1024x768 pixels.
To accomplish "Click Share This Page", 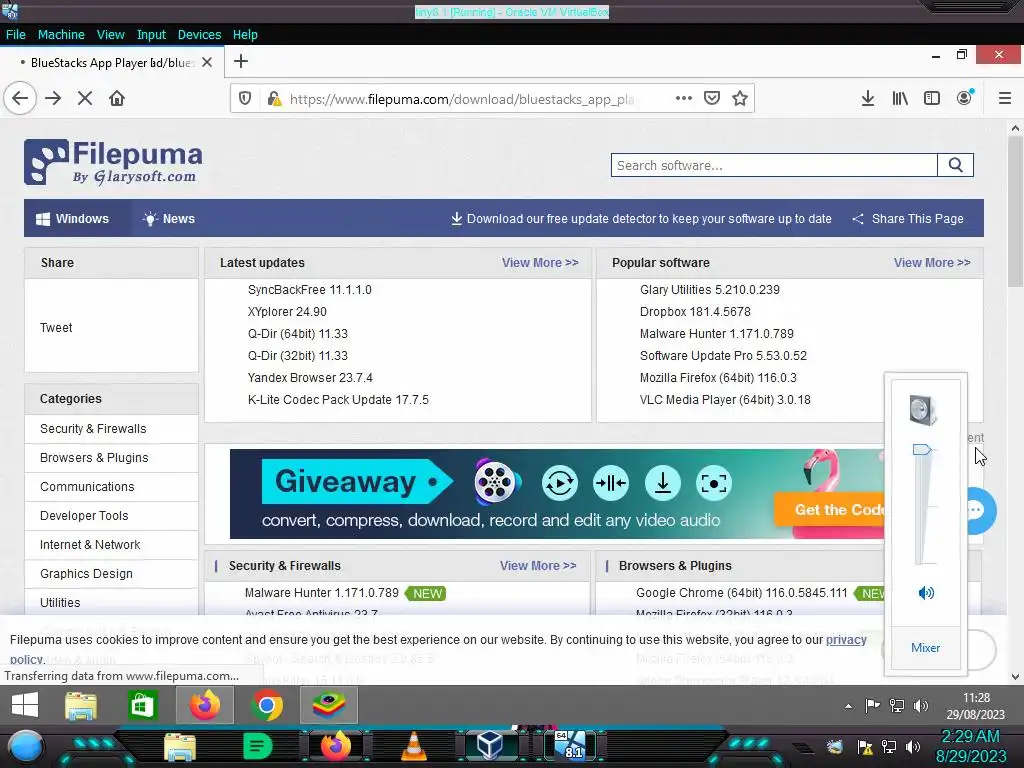I will pos(908,219).
